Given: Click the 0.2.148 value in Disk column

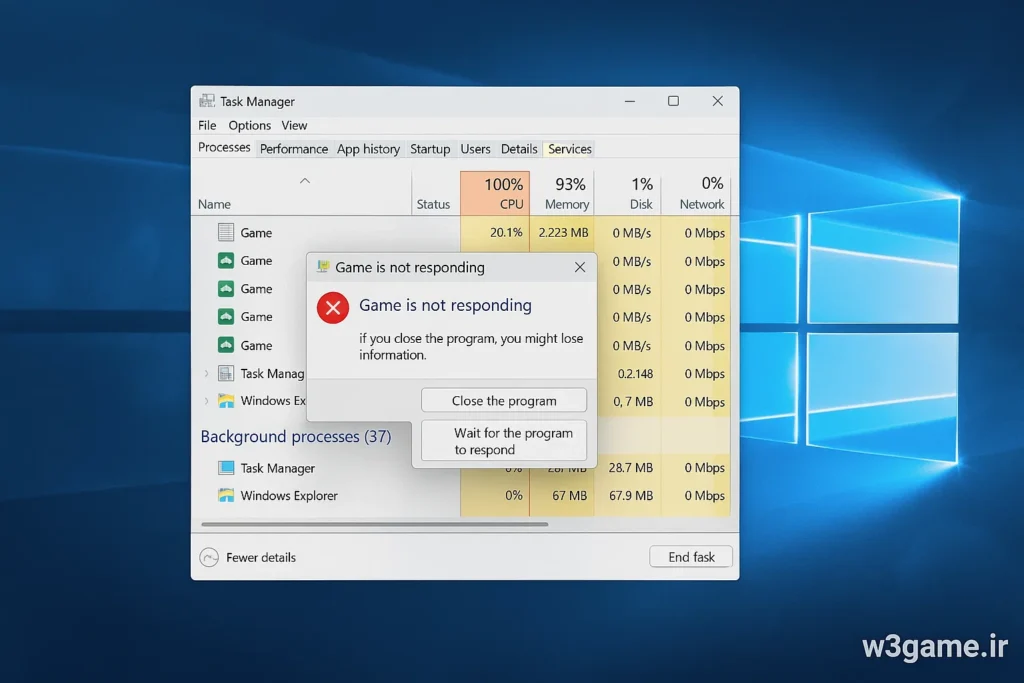Looking at the screenshot, I should pyautogui.click(x=635, y=373).
